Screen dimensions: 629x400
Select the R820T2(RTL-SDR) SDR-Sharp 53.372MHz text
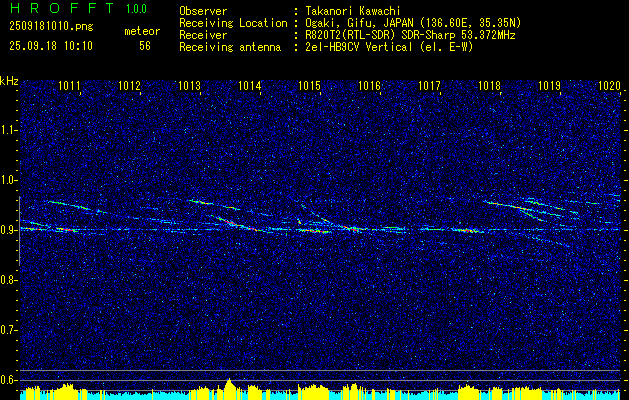(x=410, y=35)
